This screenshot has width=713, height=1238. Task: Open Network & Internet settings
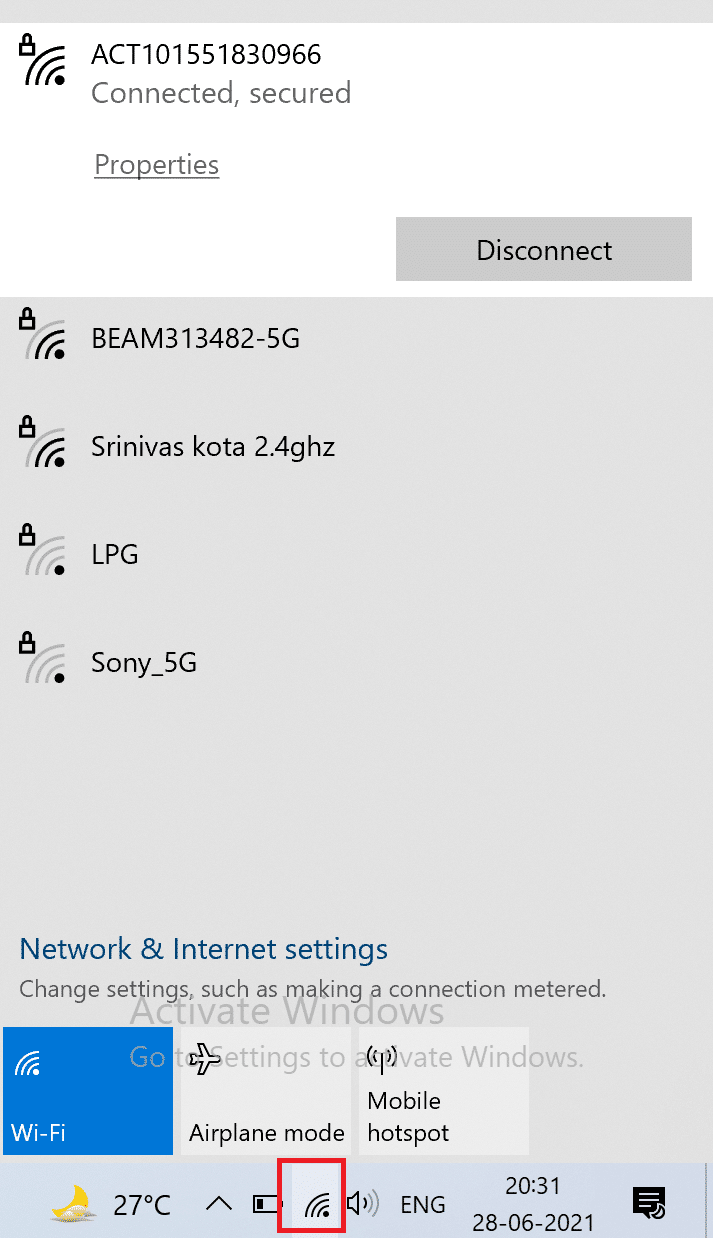[x=203, y=949]
